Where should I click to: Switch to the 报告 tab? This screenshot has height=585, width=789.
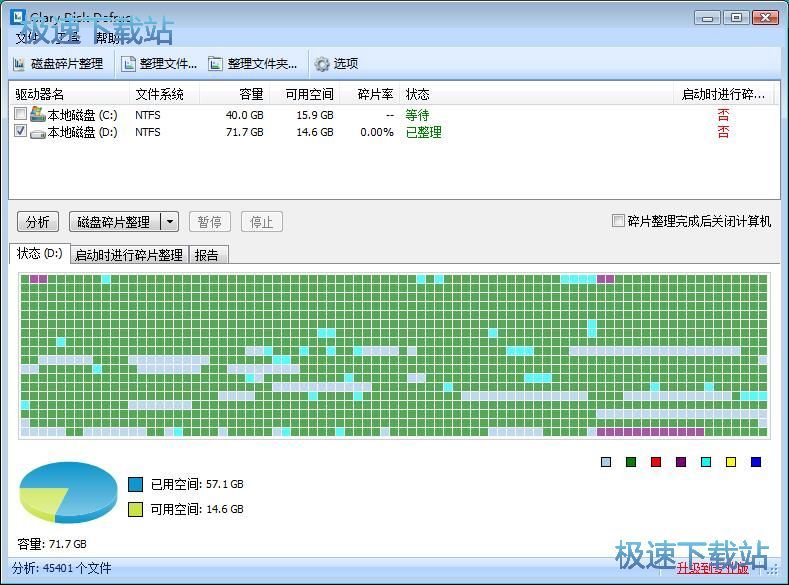click(207, 255)
